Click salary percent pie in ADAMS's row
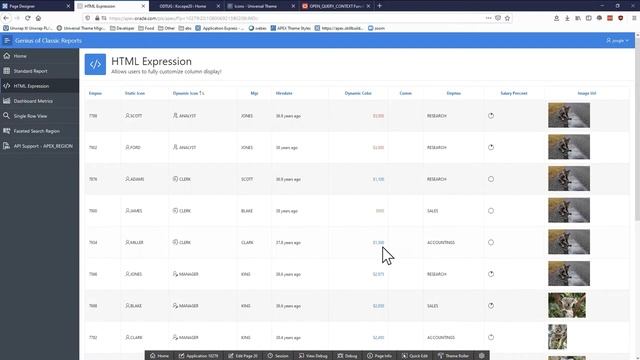The height and width of the screenshot is (360, 640). [491, 179]
